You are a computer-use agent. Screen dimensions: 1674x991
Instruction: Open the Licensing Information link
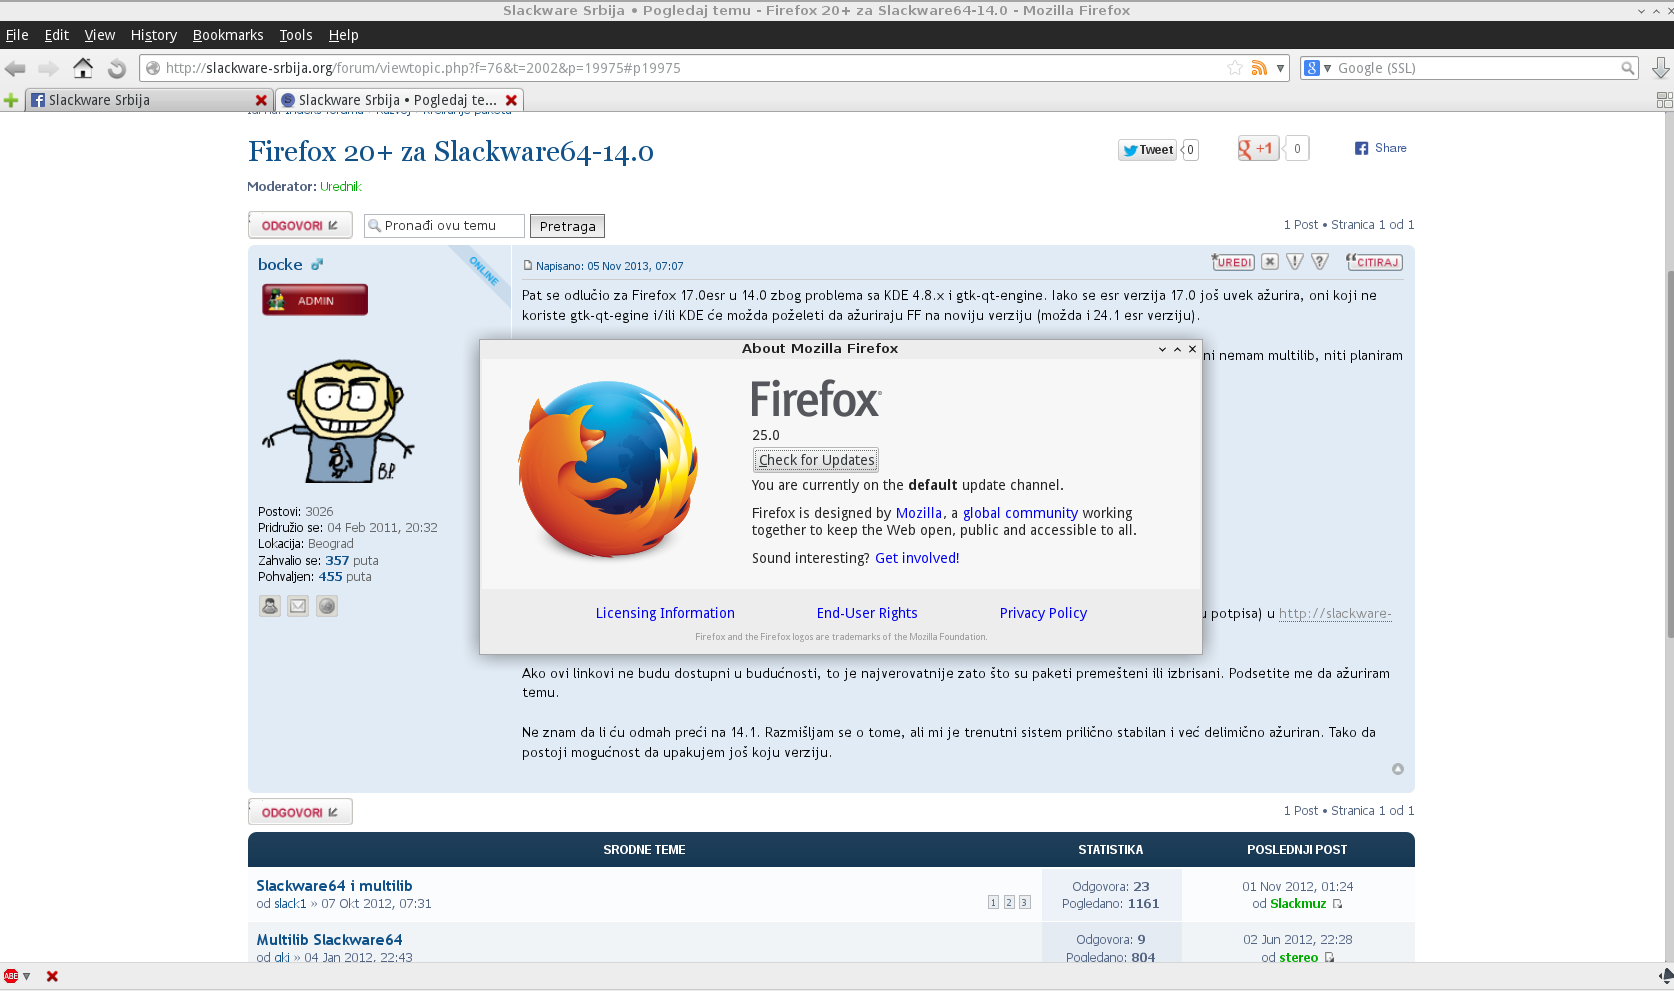click(665, 613)
